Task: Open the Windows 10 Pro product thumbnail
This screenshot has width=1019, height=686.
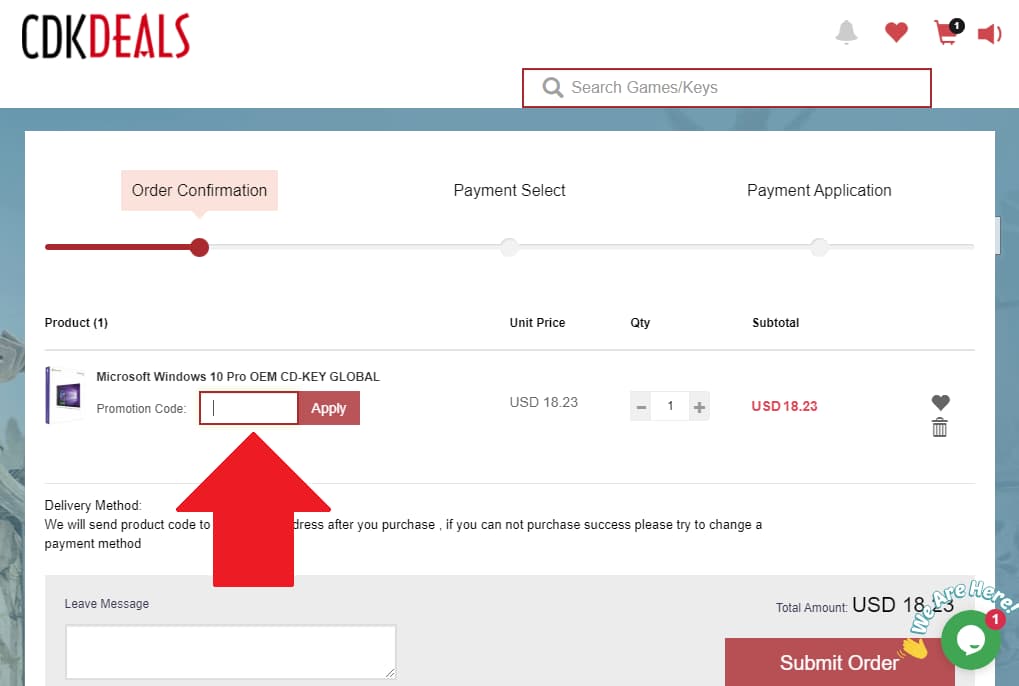Action: click(x=65, y=395)
